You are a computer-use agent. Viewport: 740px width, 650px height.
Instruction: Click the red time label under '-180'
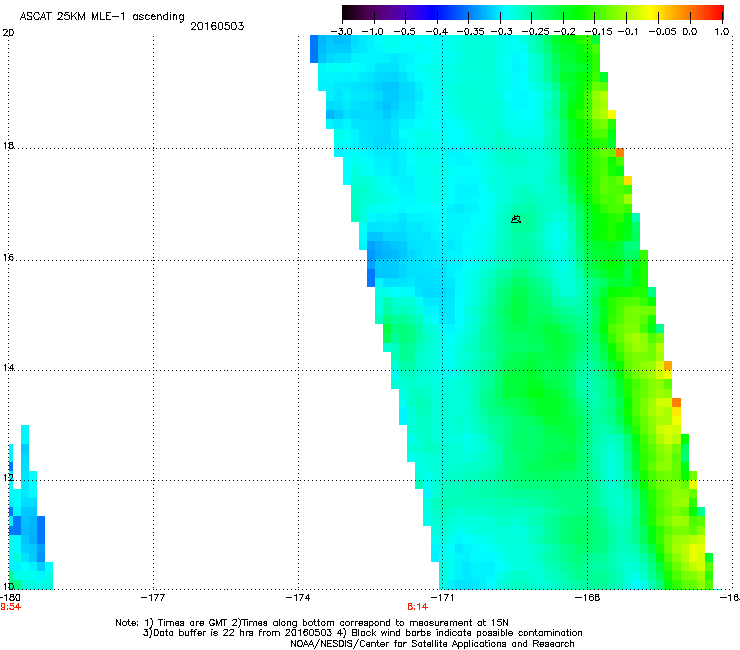tap(10, 607)
